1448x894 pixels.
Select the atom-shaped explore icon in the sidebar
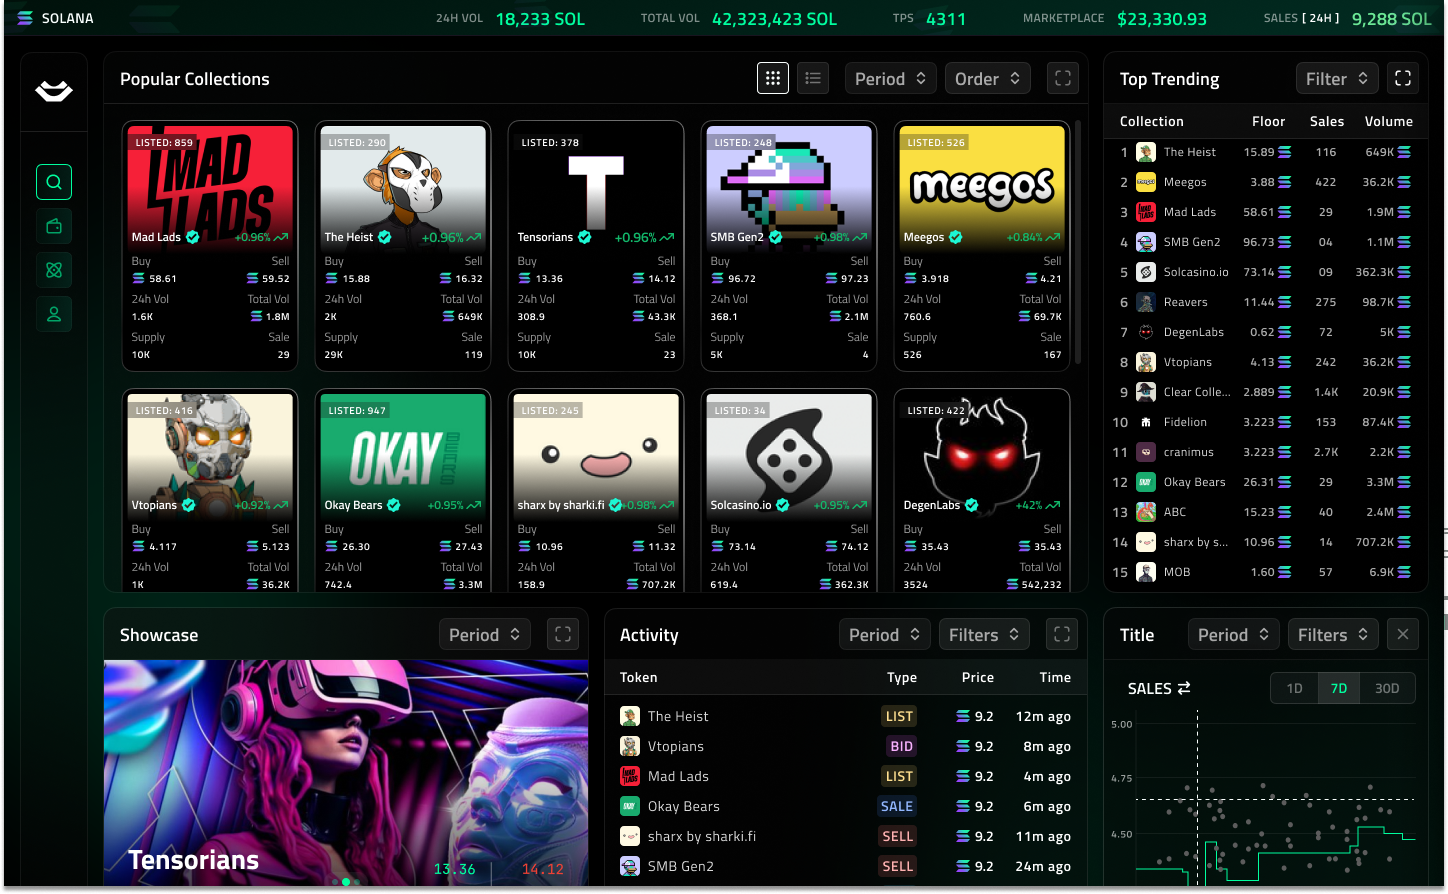(x=53, y=270)
